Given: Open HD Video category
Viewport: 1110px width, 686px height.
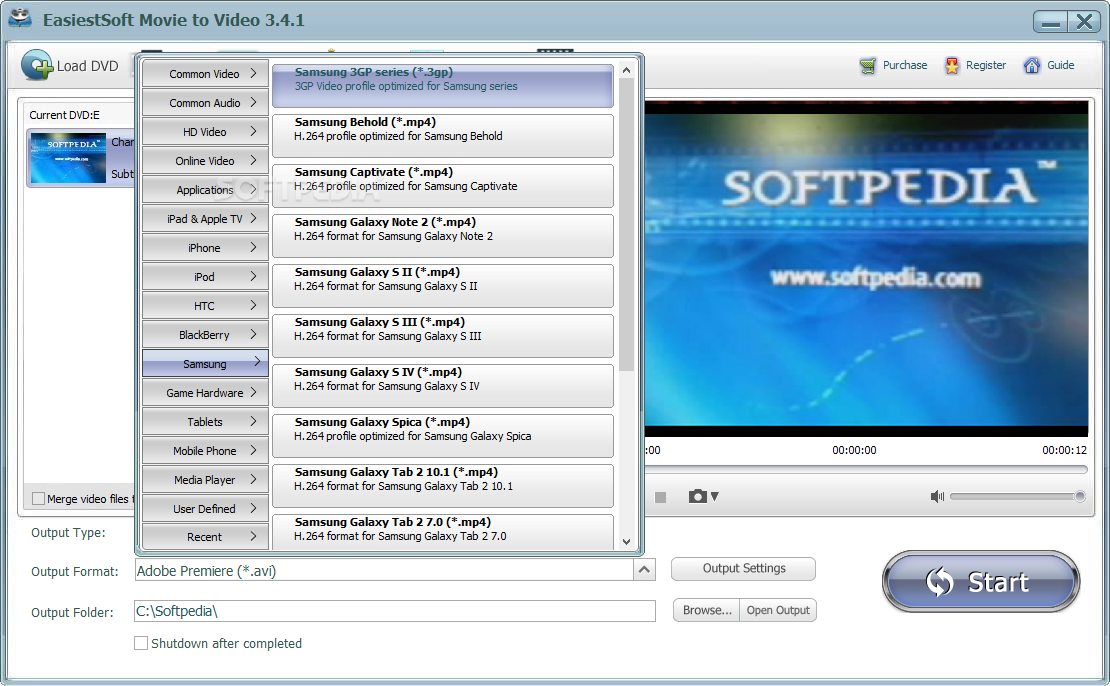Looking at the screenshot, I should click(x=205, y=132).
